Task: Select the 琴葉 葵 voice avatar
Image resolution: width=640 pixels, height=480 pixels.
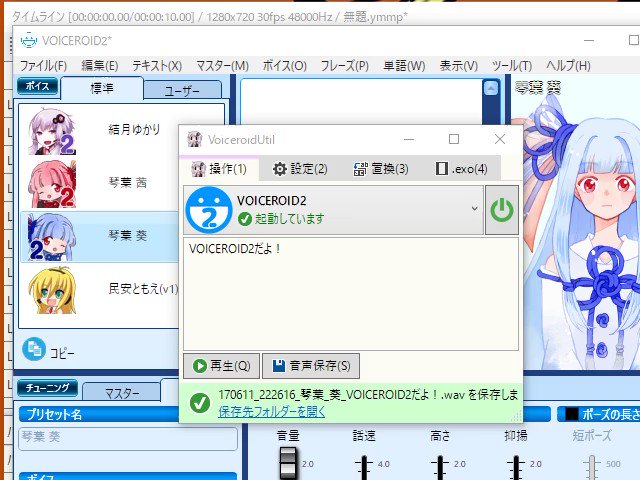Action: [x=52, y=237]
